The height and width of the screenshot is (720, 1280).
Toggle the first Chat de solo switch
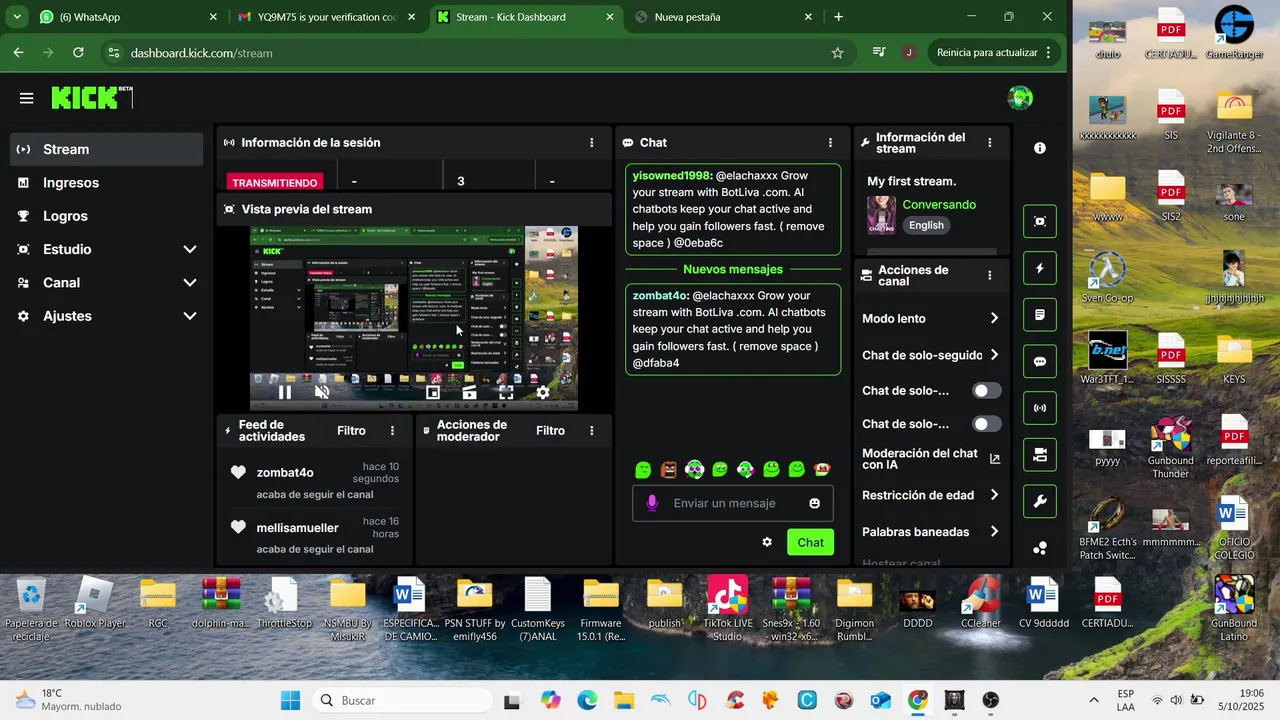987,391
